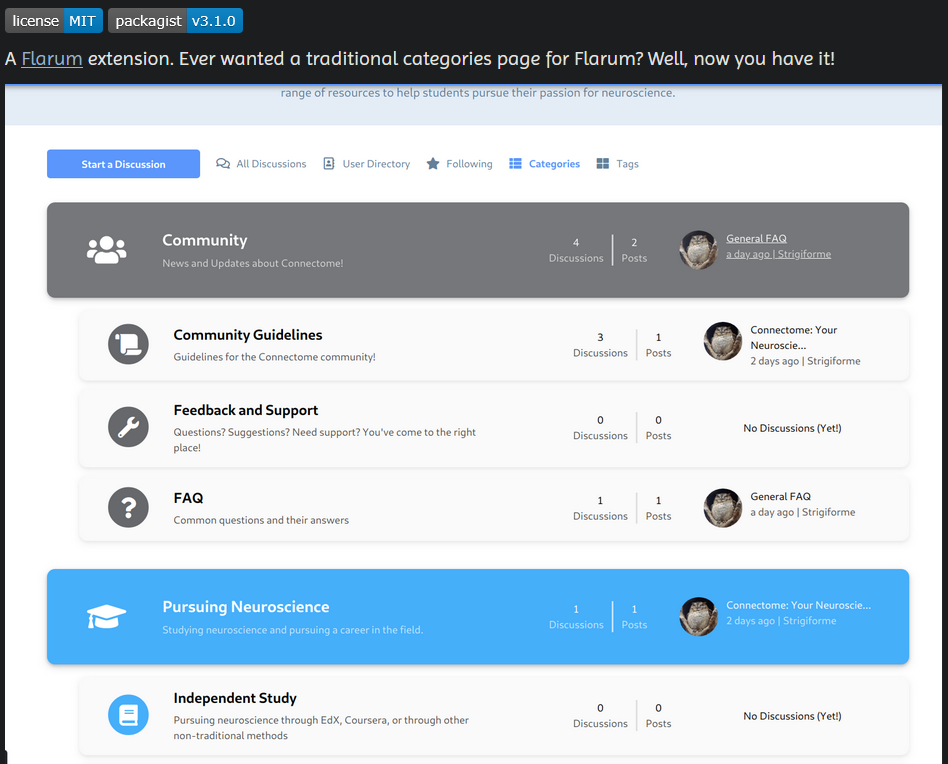Click the Following star icon

(433, 164)
